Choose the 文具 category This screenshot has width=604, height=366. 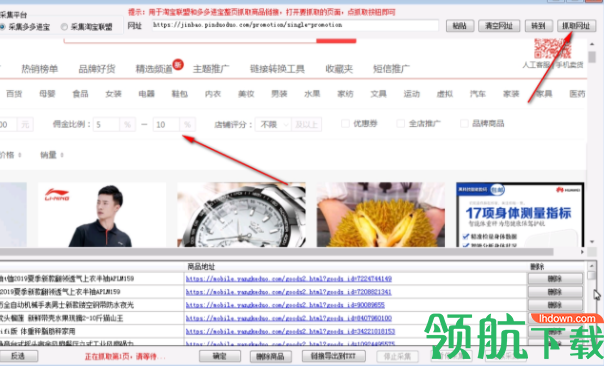coord(379,94)
